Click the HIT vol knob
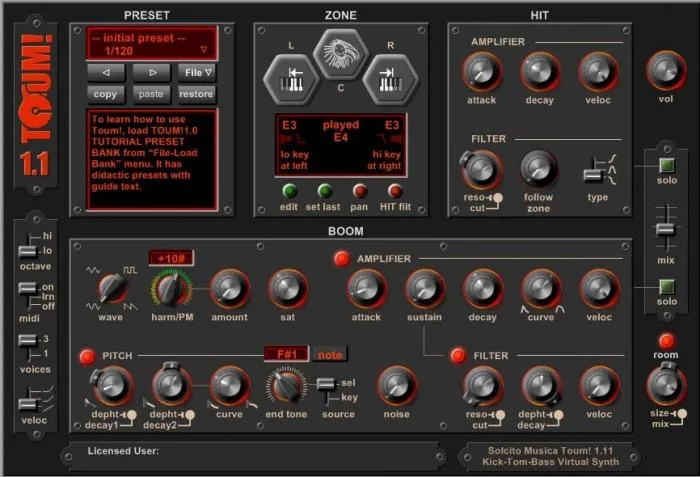This screenshot has height=477, width=700. pyautogui.click(x=664, y=71)
